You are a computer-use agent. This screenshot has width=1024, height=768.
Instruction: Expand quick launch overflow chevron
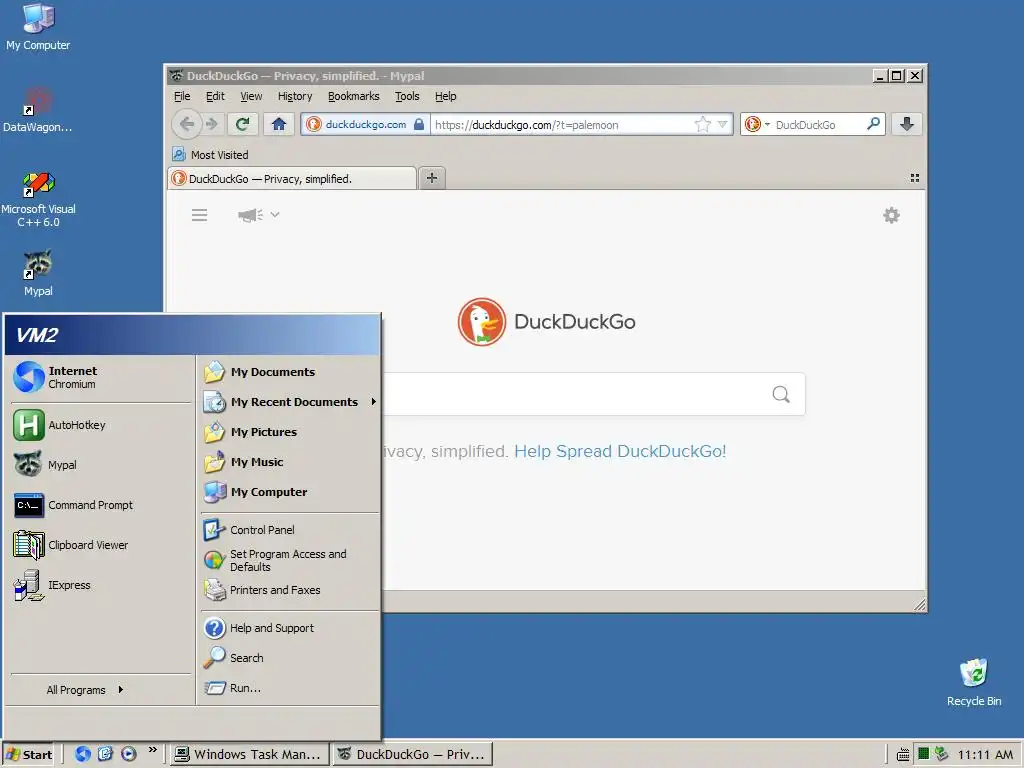click(152, 750)
